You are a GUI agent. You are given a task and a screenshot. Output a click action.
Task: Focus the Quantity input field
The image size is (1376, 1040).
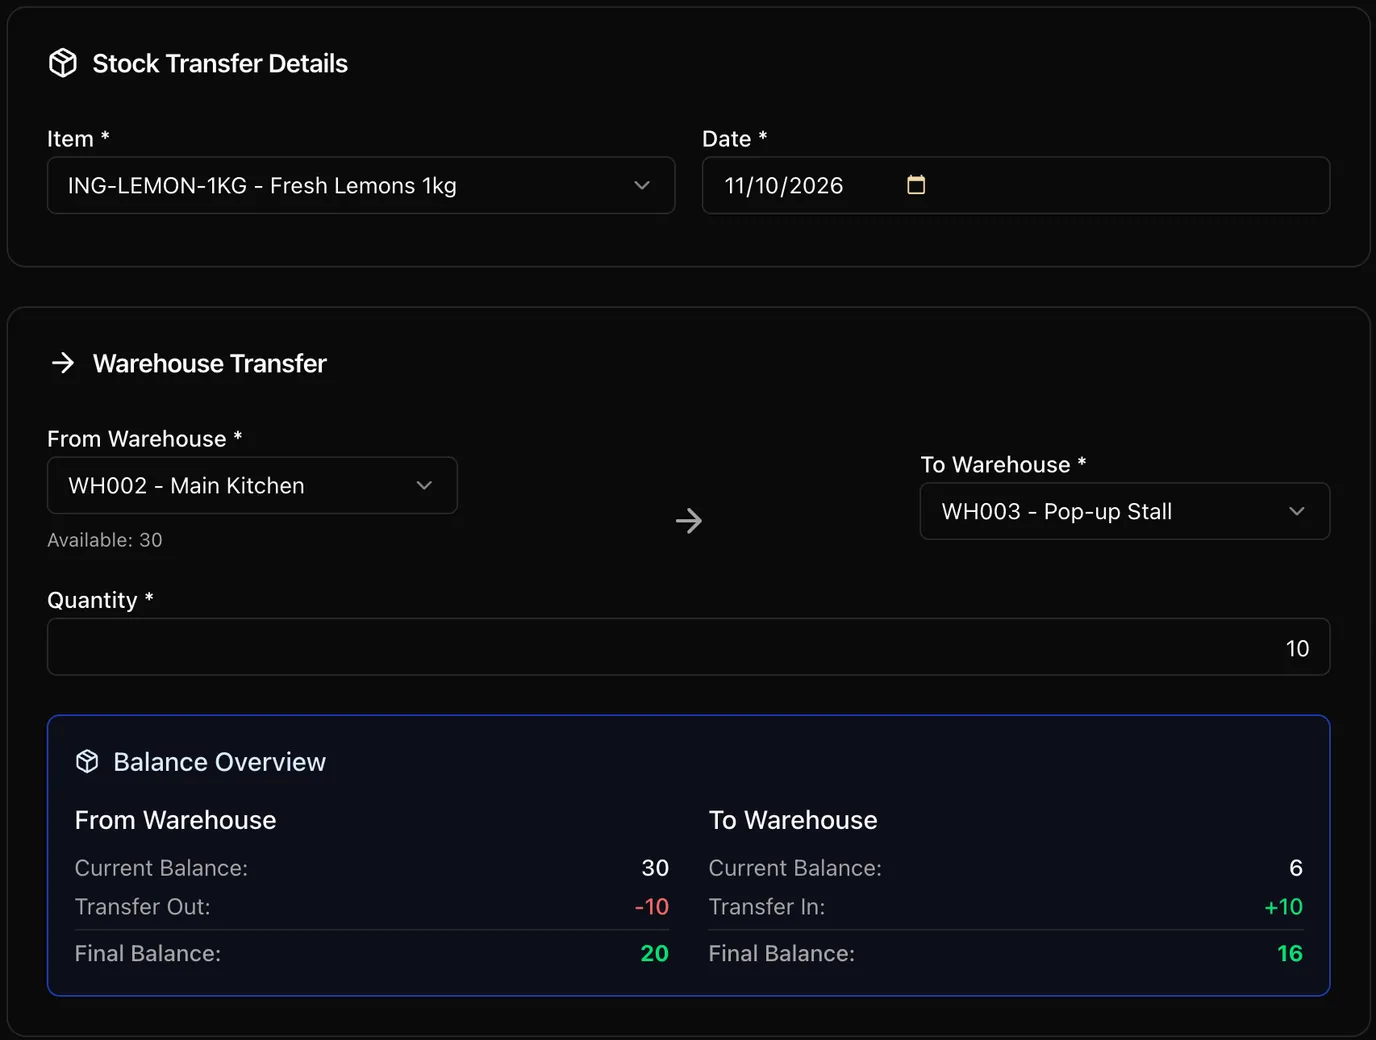tap(688, 647)
